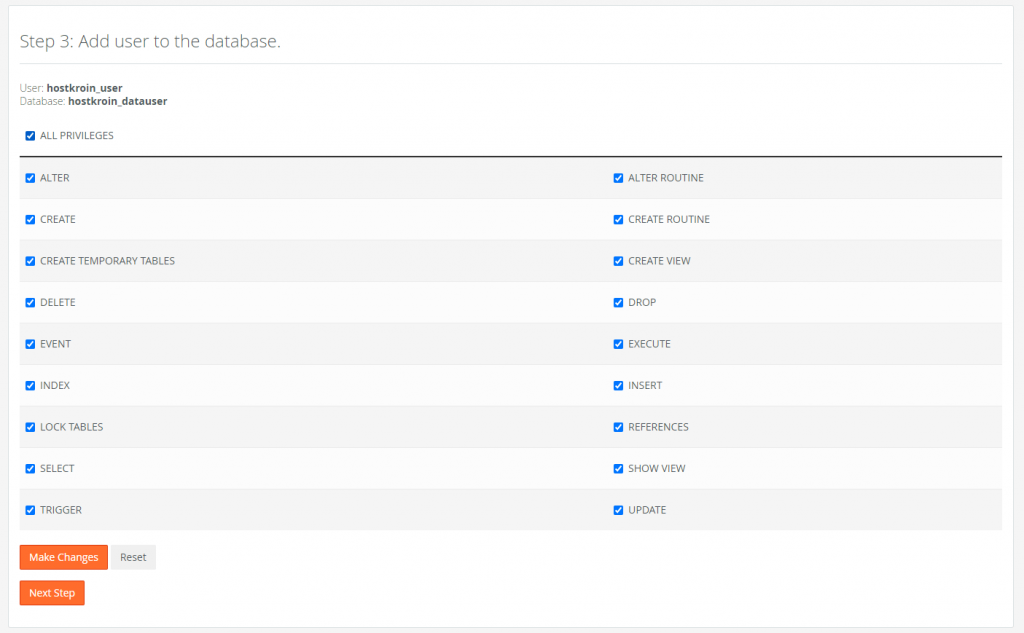This screenshot has height=633, width=1024.
Task: Toggle the SHOW VIEW checkbox
Action: pos(618,468)
